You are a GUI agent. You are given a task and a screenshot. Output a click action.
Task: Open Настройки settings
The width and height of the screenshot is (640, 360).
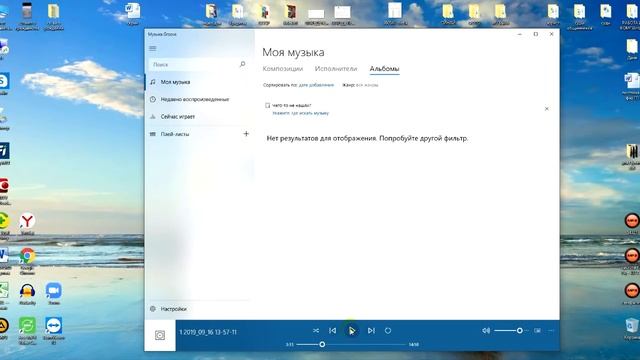click(198, 309)
